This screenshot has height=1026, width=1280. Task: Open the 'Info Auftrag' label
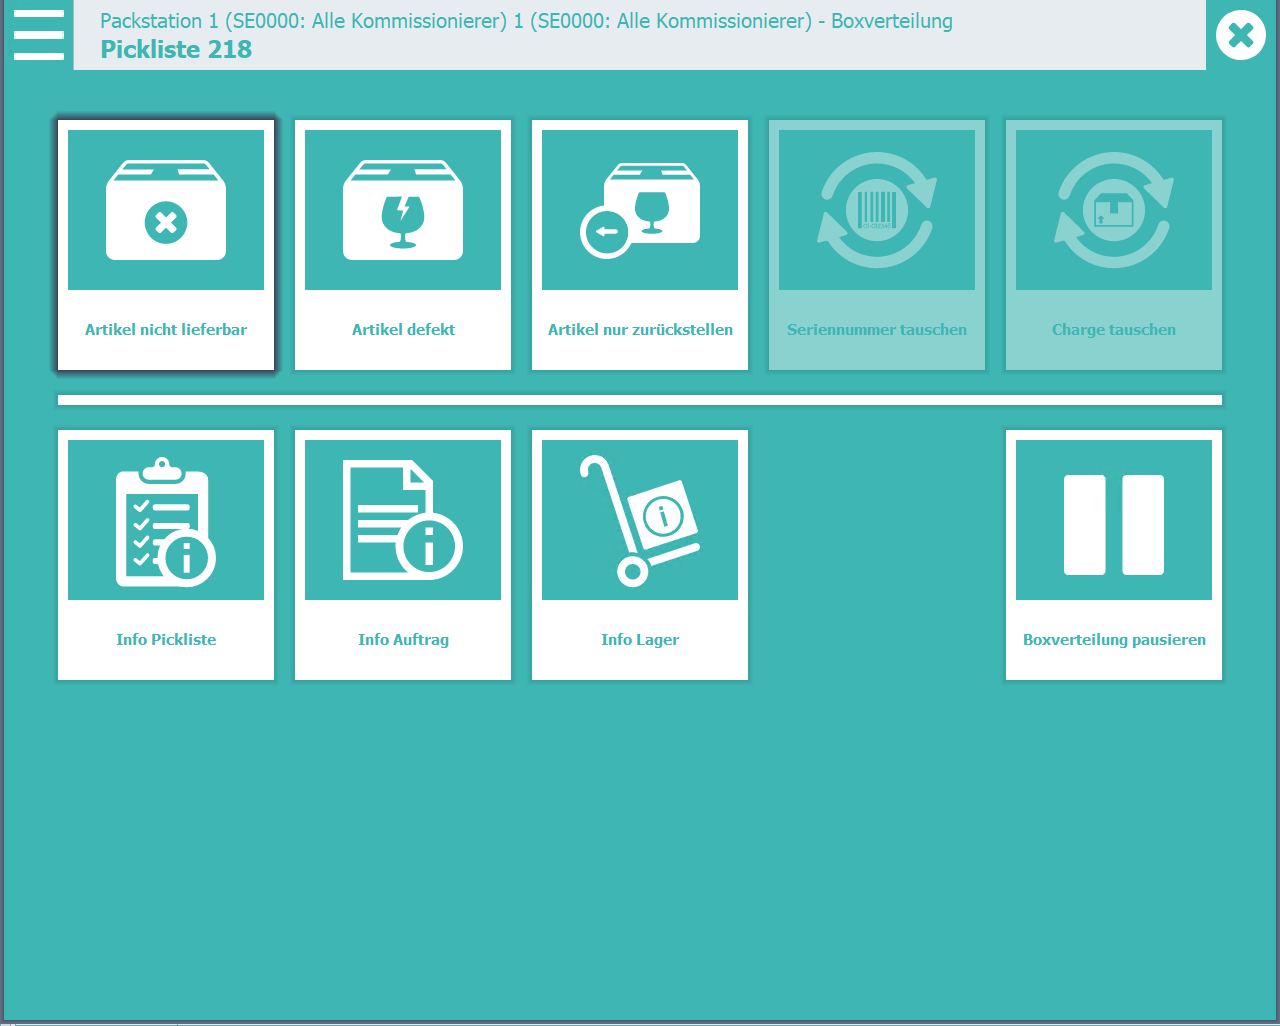[403, 640]
